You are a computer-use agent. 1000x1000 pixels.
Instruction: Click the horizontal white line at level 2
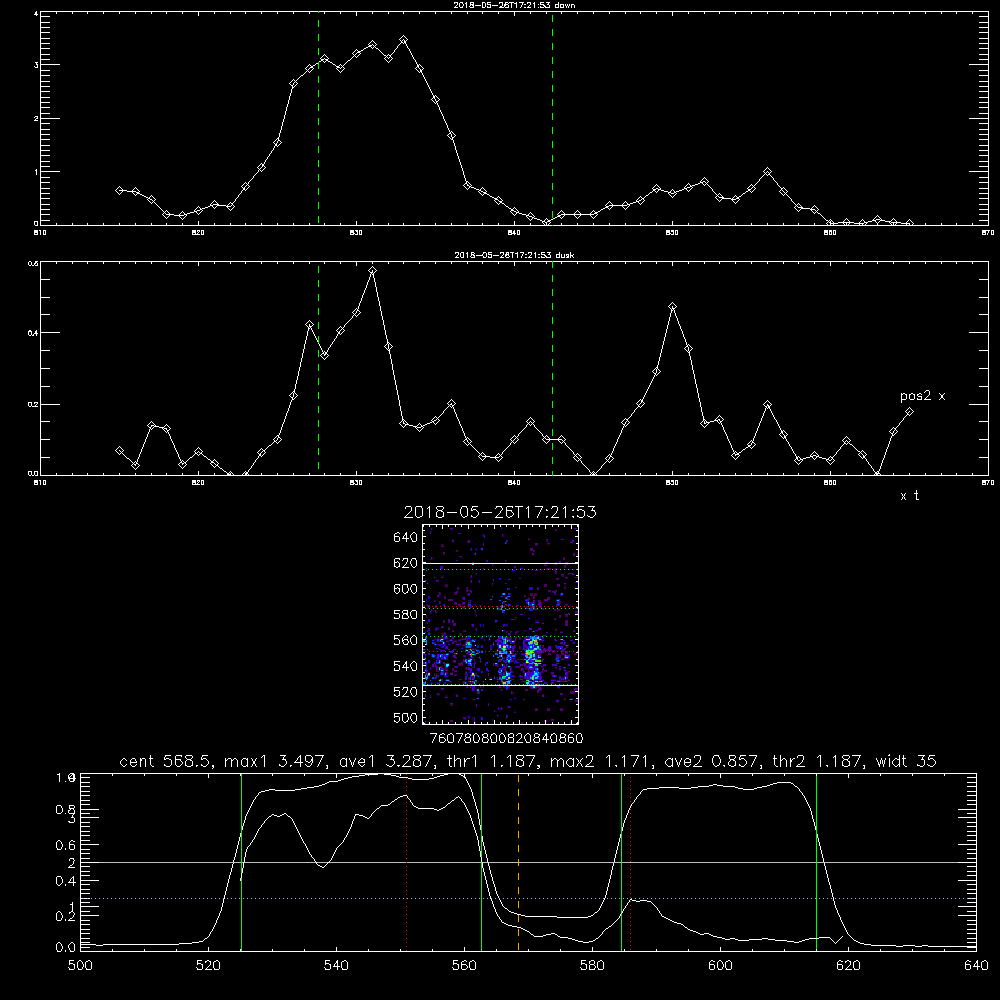pos(528,862)
